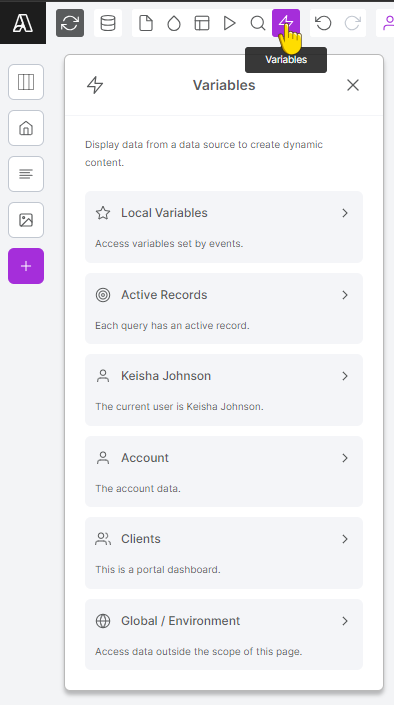Open the Local Variables card
Screen dimensions: 394x705
tap(224, 227)
